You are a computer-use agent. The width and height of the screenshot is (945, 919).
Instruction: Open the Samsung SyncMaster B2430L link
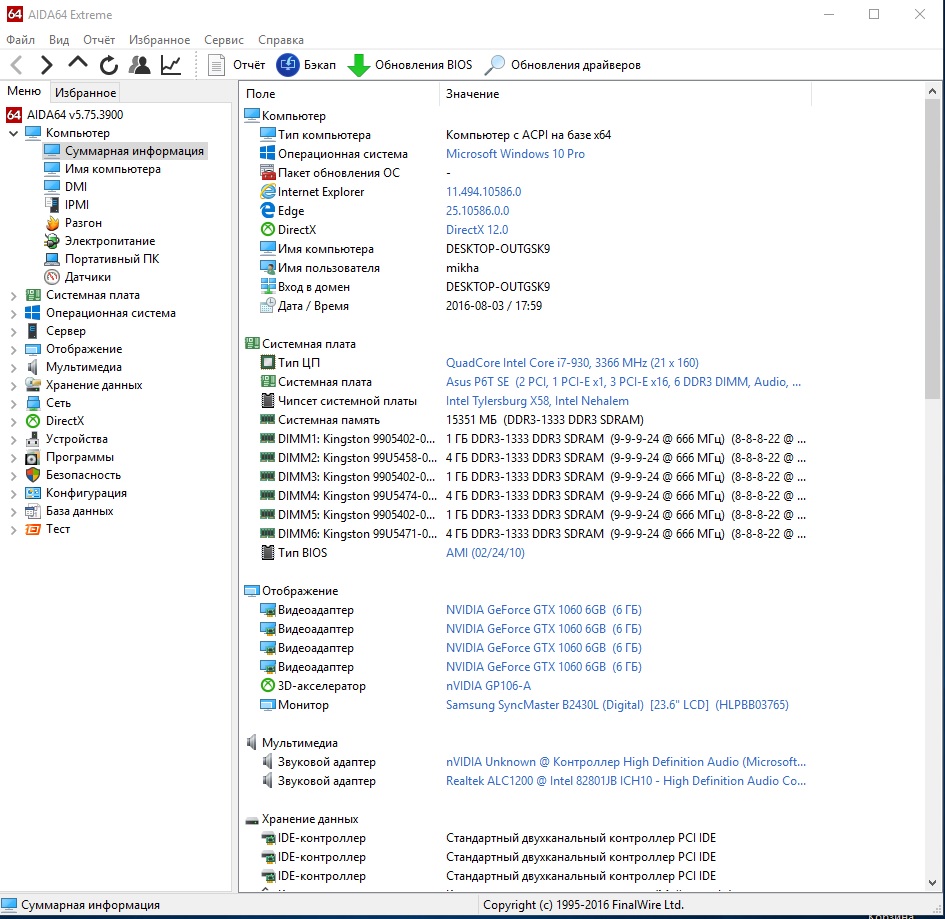[x=617, y=704]
